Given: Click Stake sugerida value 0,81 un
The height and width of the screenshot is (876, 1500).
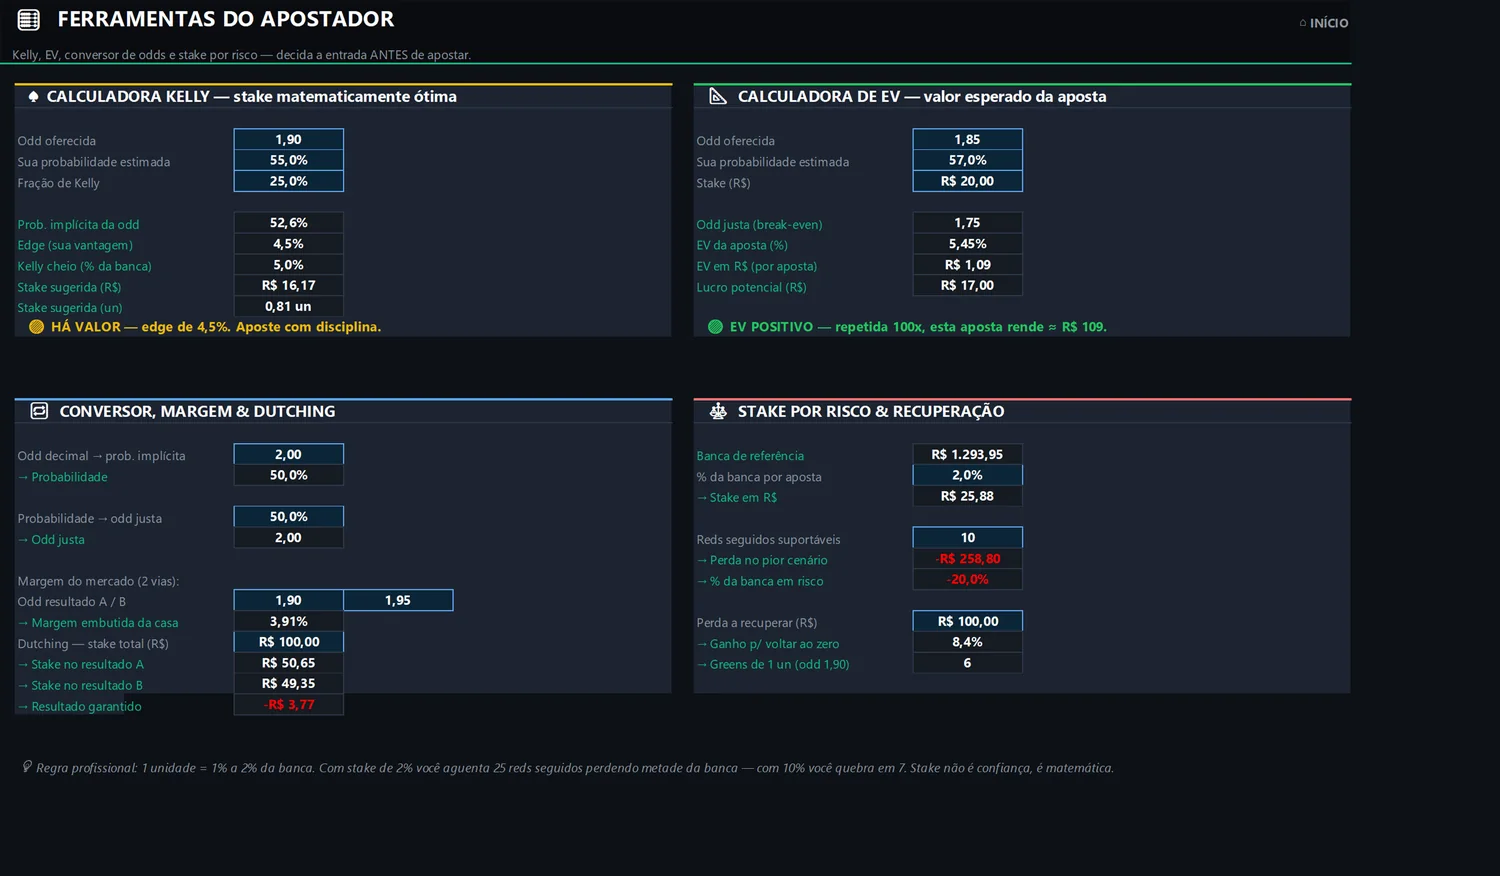Looking at the screenshot, I should point(289,306).
